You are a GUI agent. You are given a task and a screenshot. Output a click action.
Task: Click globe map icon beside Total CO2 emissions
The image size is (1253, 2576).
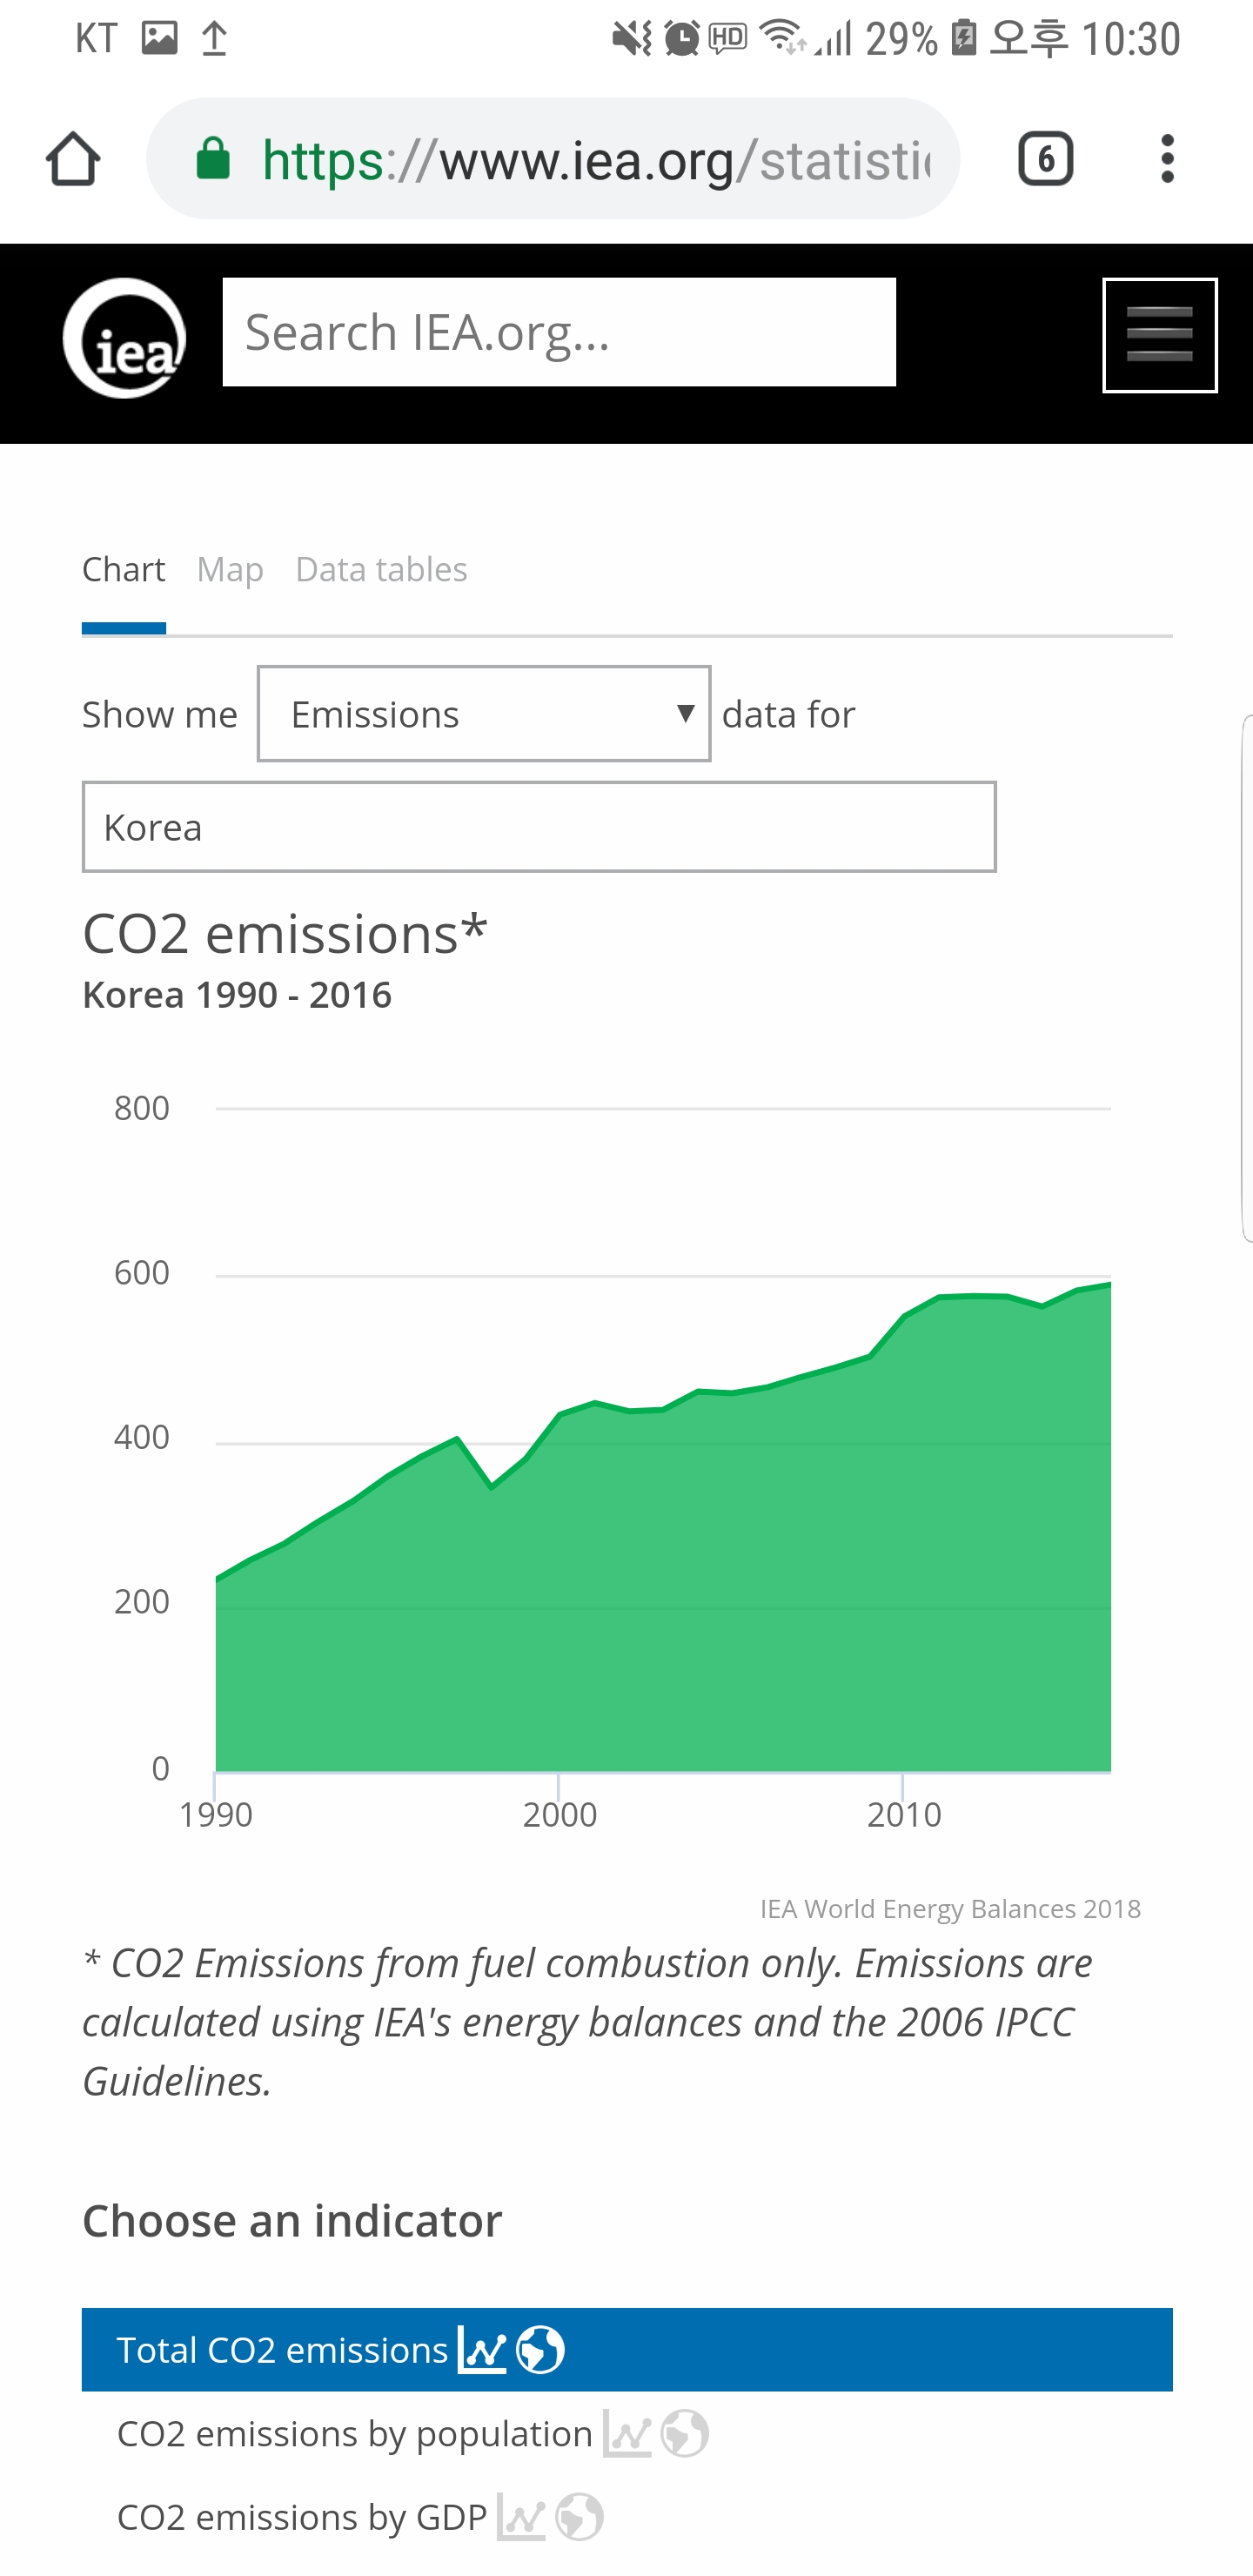(x=540, y=2349)
